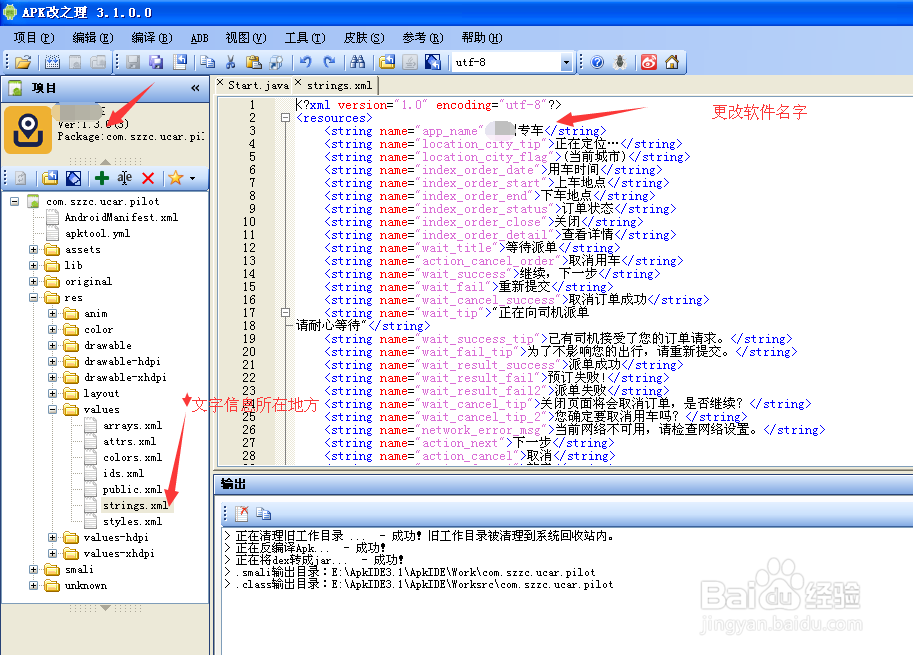Open the favorites star dropdown arrow
Viewport: 913px width, 655px height.
[x=192, y=178]
